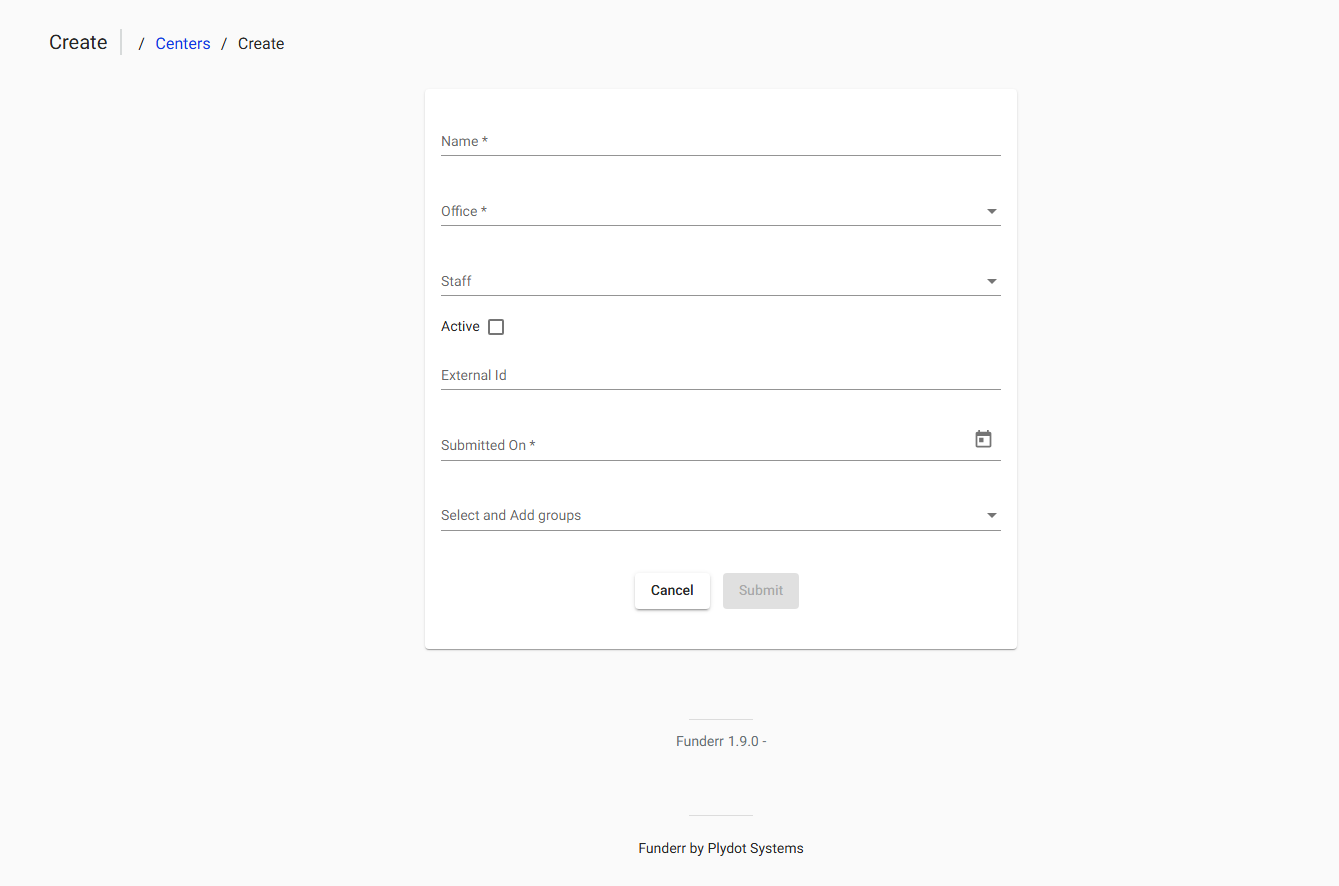1339x886 pixels.
Task: Toggle Active by clicking its label
Action: (x=460, y=326)
